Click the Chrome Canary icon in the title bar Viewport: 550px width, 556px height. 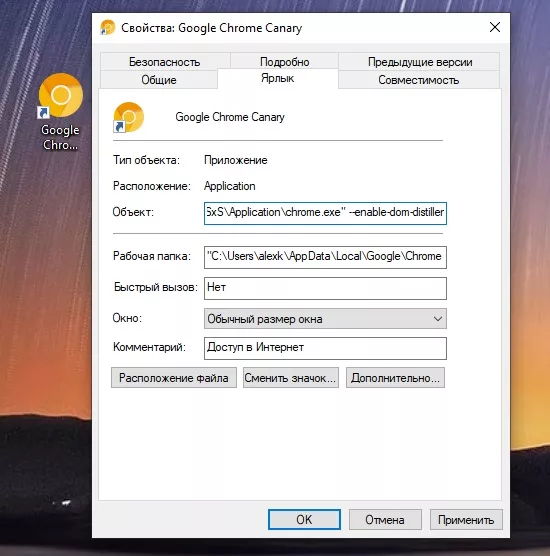108,27
